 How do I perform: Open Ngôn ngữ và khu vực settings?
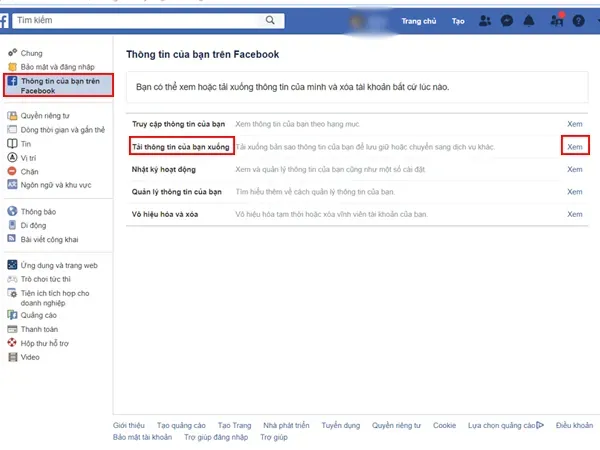[x=56, y=185]
